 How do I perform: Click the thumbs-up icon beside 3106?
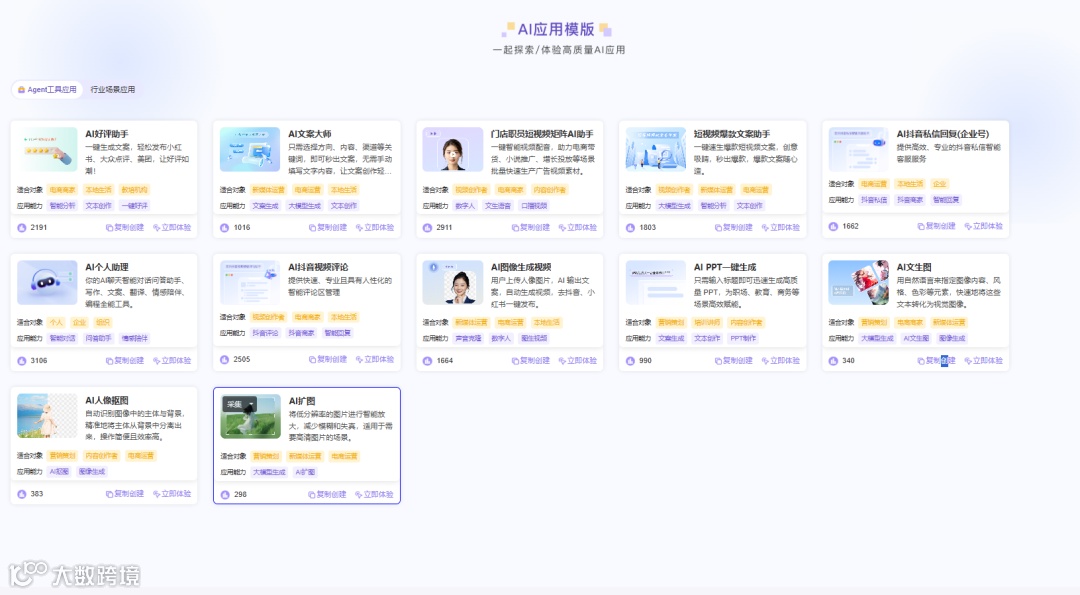tap(21, 360)
